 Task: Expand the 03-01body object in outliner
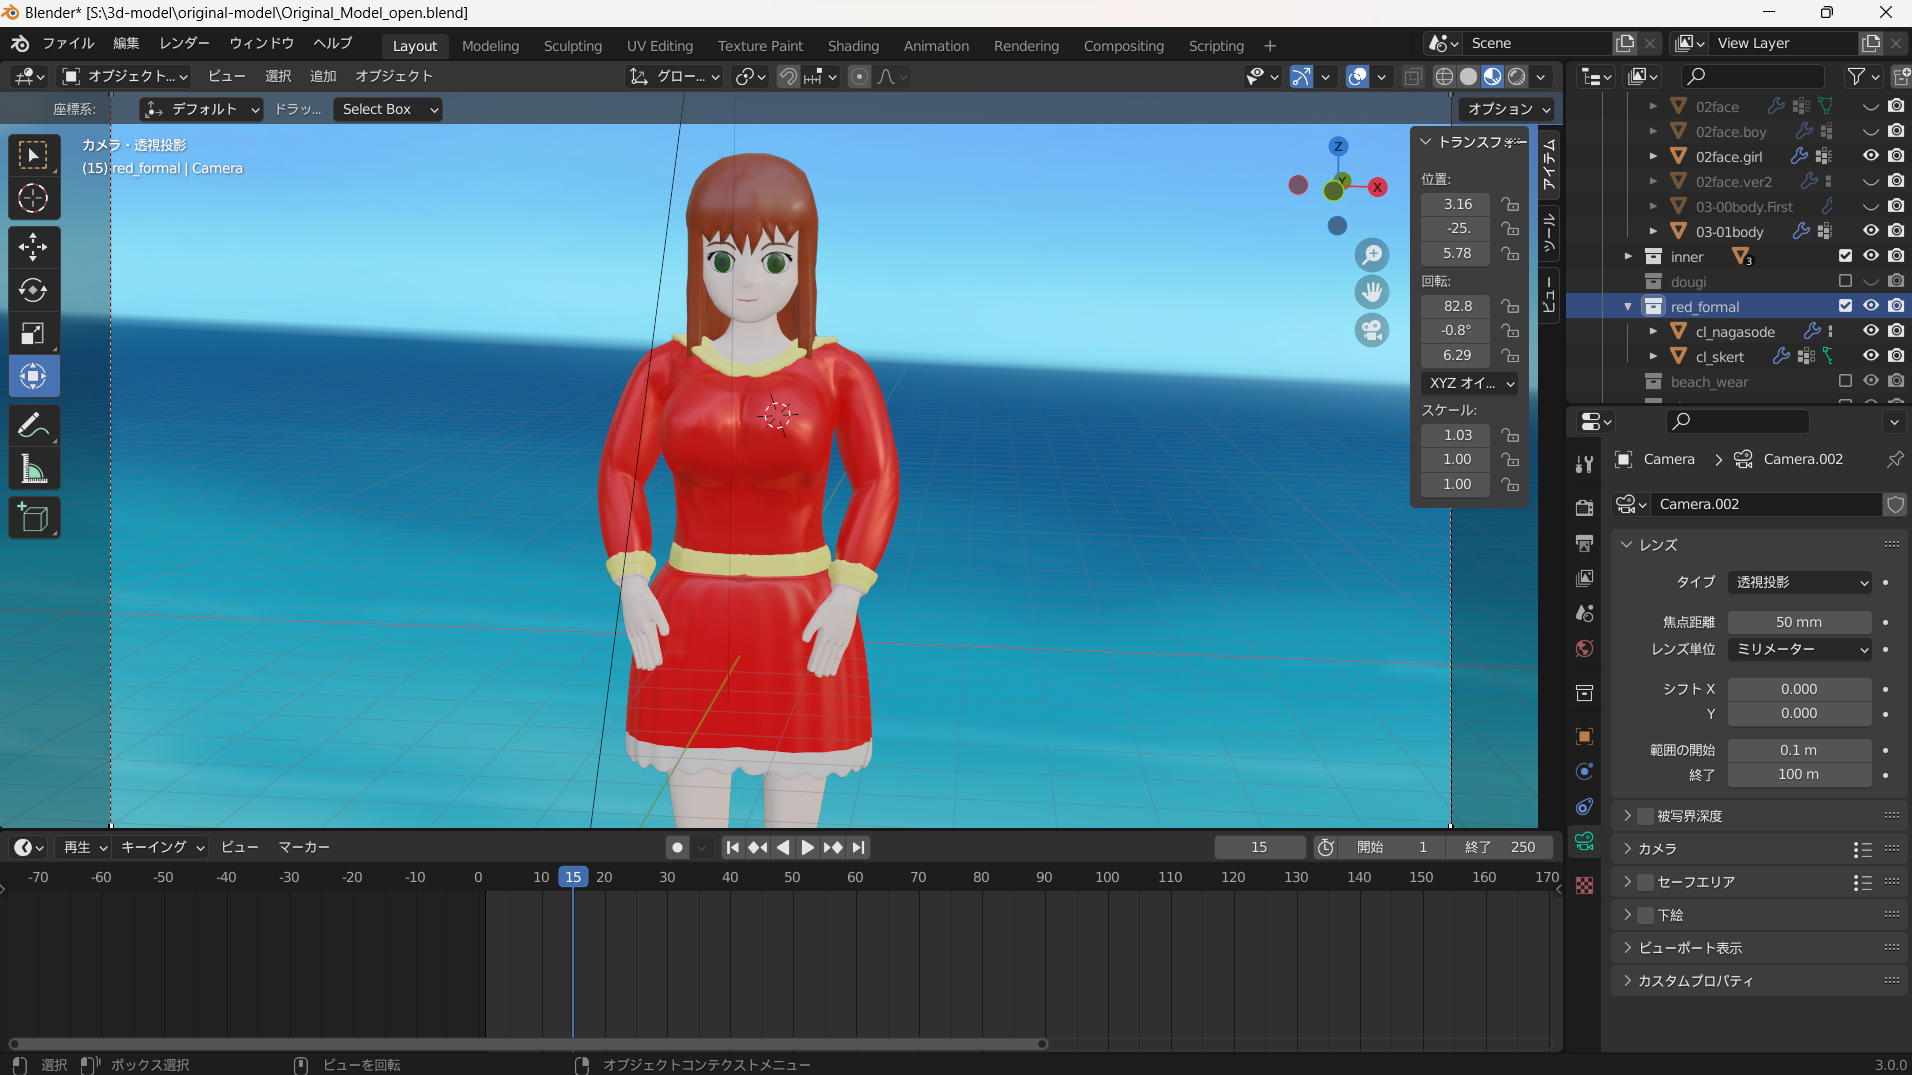click(x=1652, y=231)
